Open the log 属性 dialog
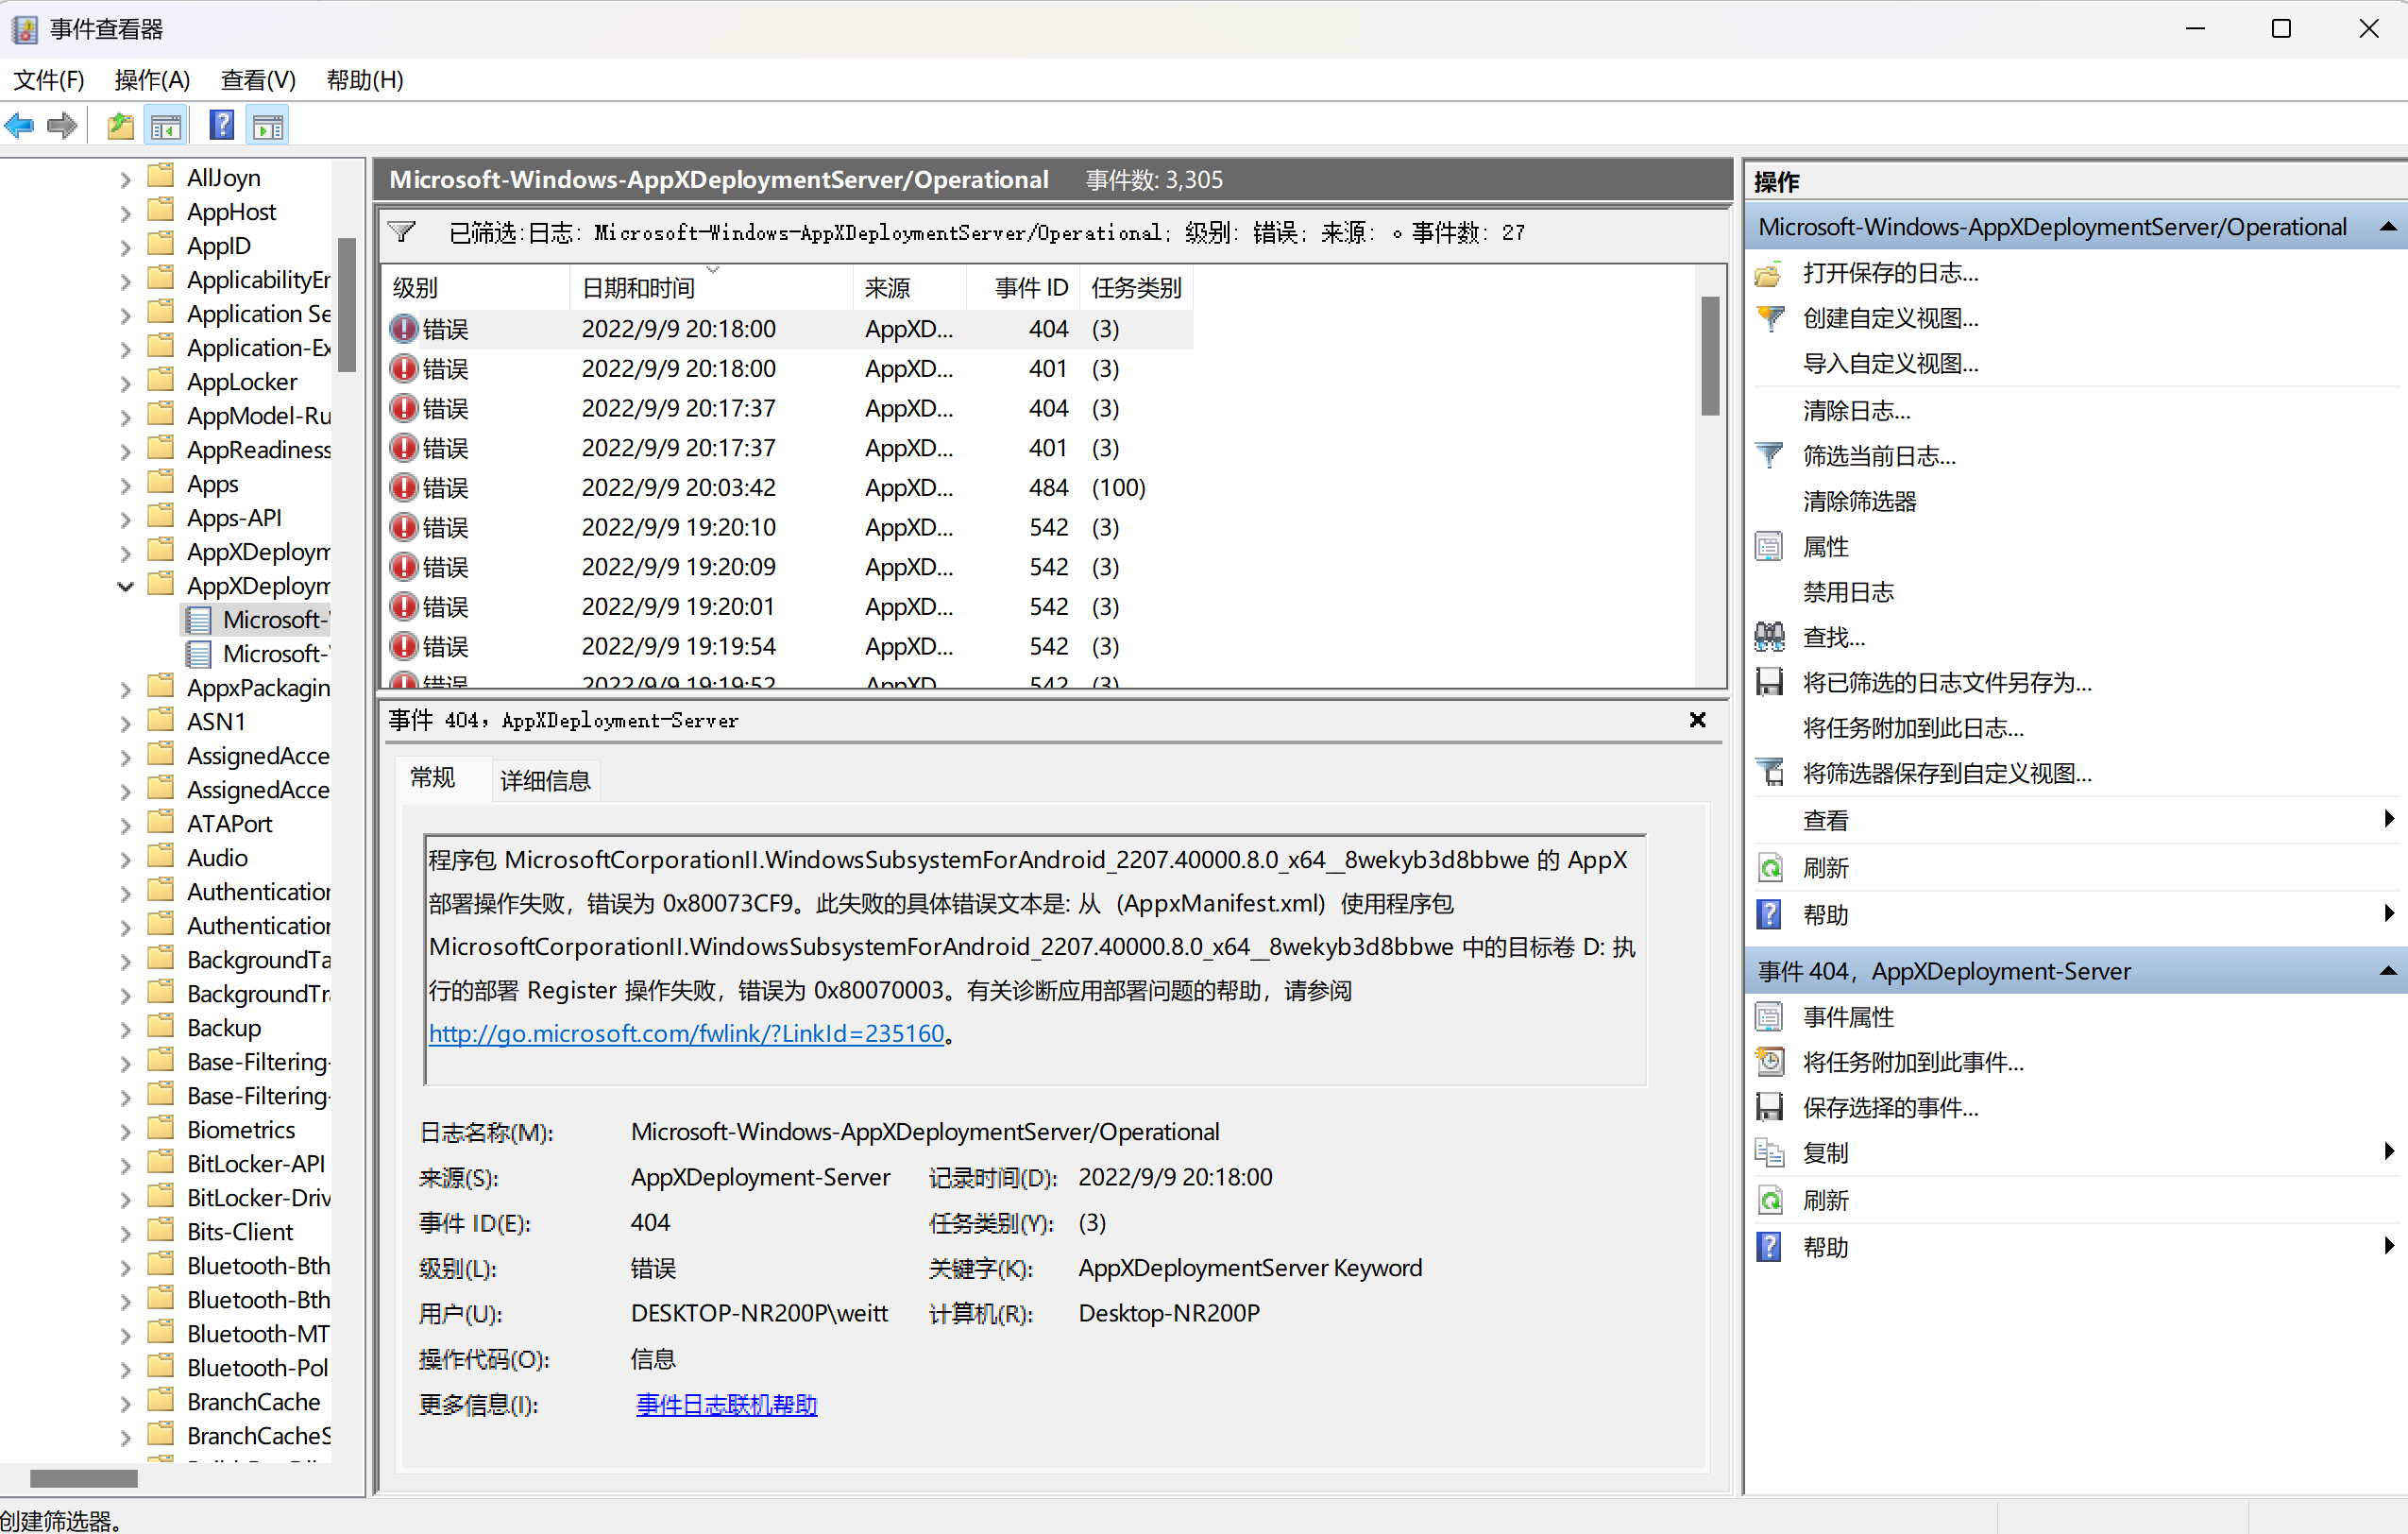The image size is (2408, 1534). (1825, 546)
